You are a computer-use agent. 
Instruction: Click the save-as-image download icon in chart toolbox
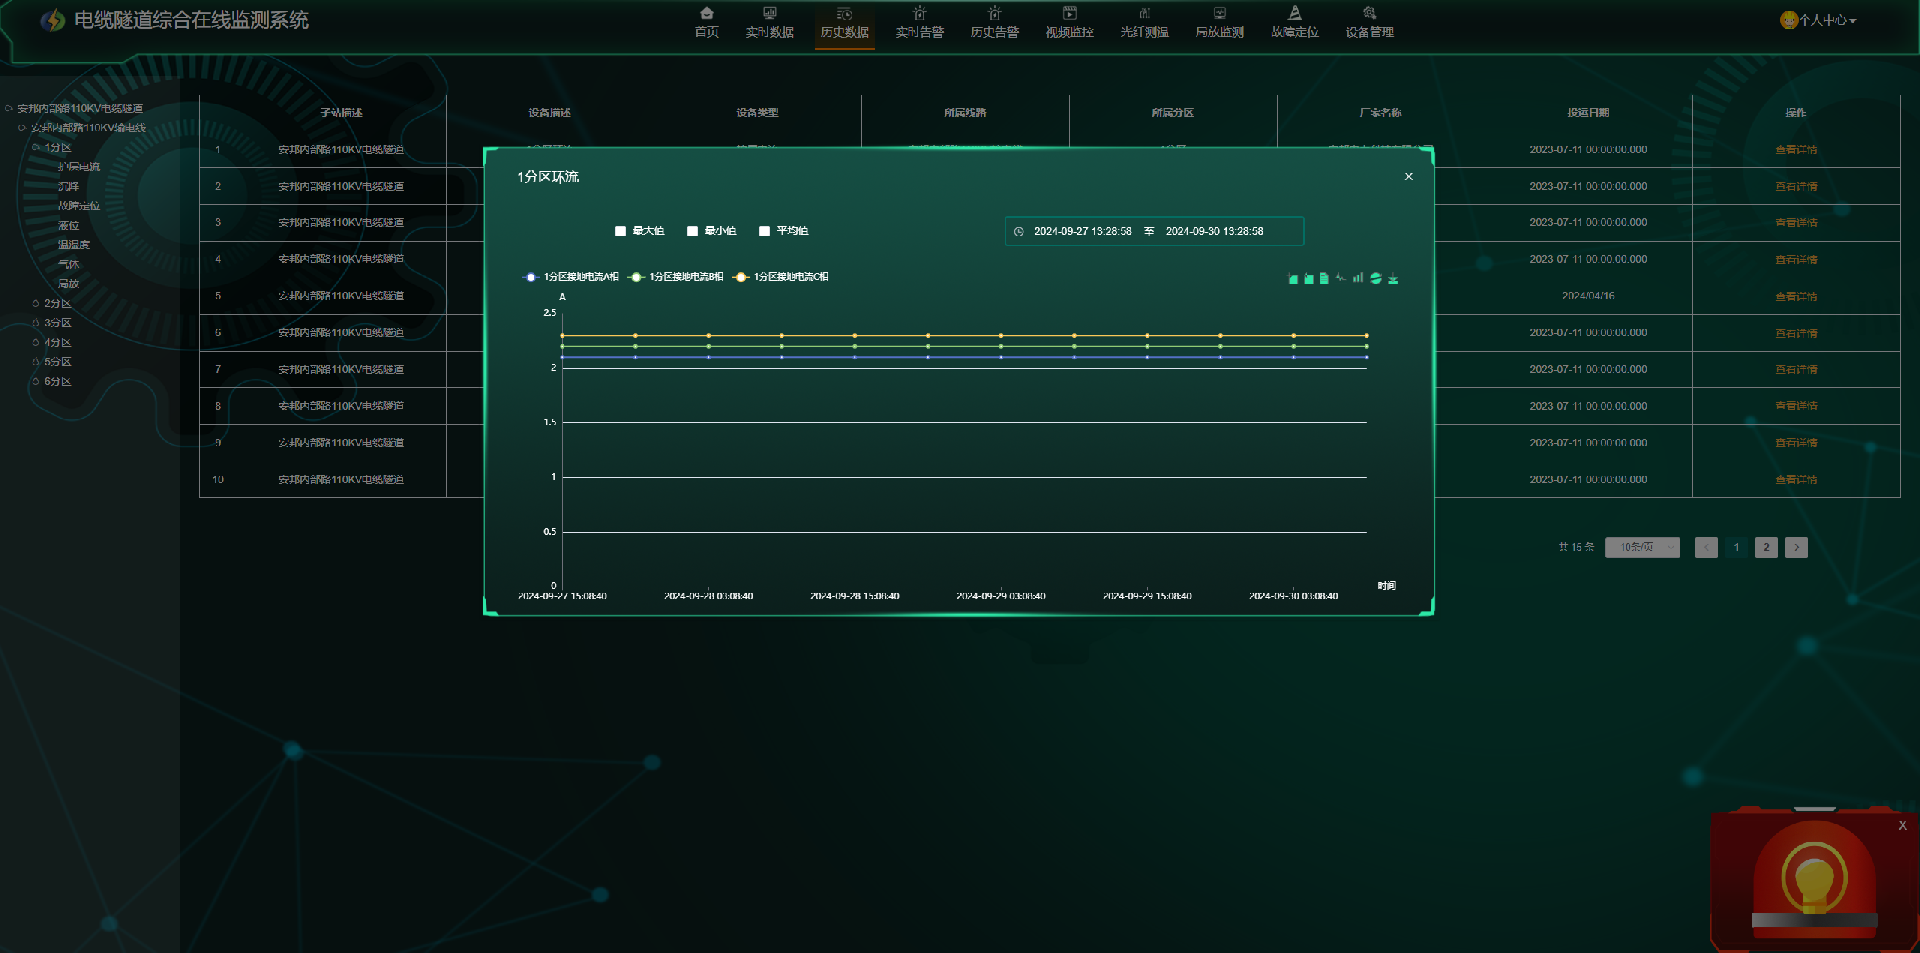click(1393, 278)
